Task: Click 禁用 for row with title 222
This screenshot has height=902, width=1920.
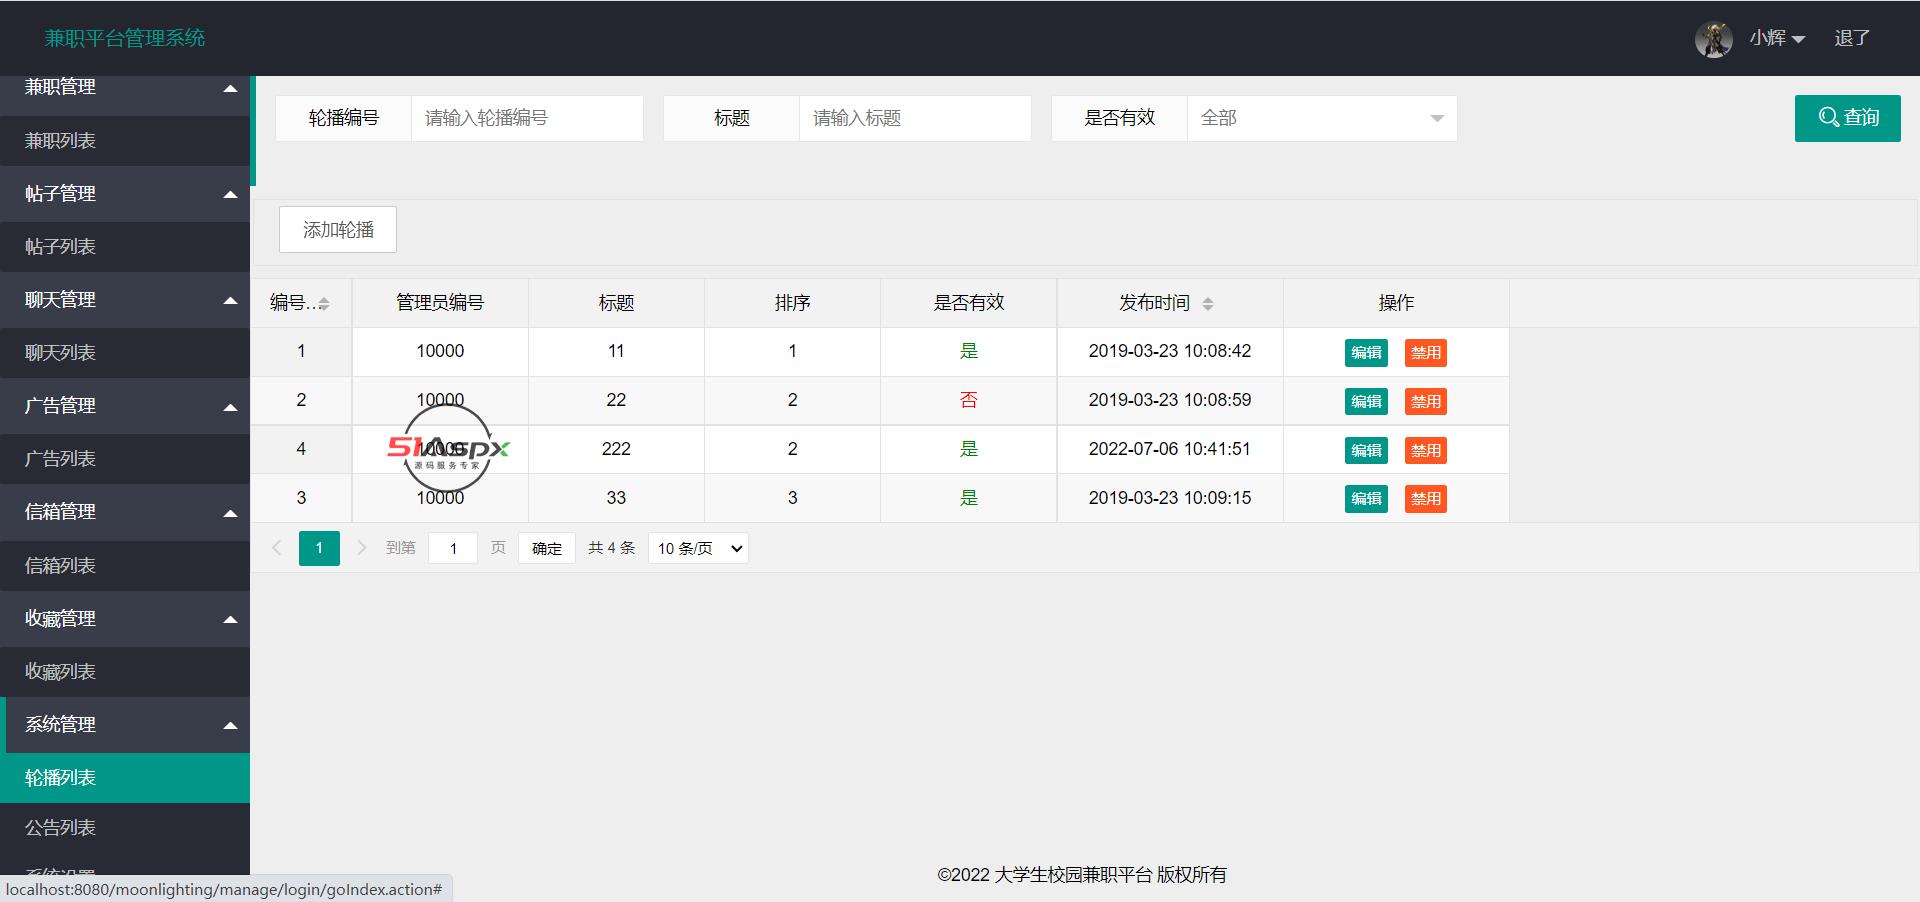Action: [x=1426, y=450]
